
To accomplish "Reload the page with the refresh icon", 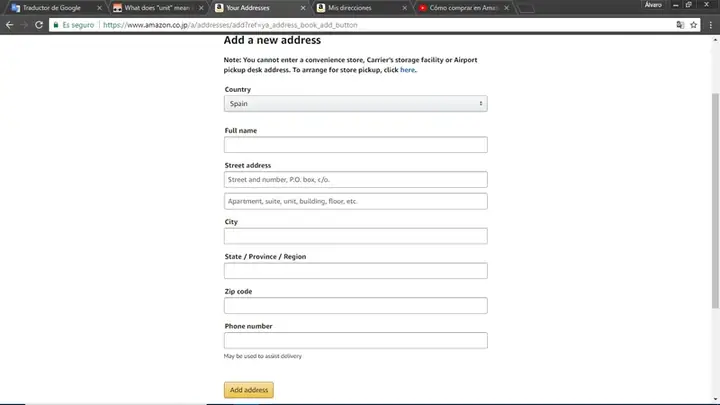I will point(39,25).
